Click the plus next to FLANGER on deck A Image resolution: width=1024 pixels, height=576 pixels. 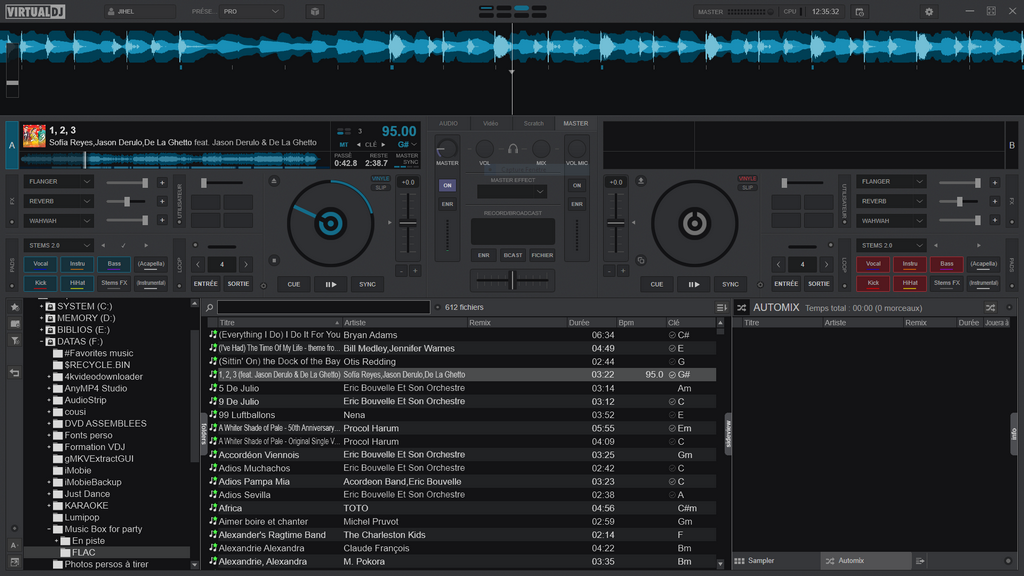162,182
